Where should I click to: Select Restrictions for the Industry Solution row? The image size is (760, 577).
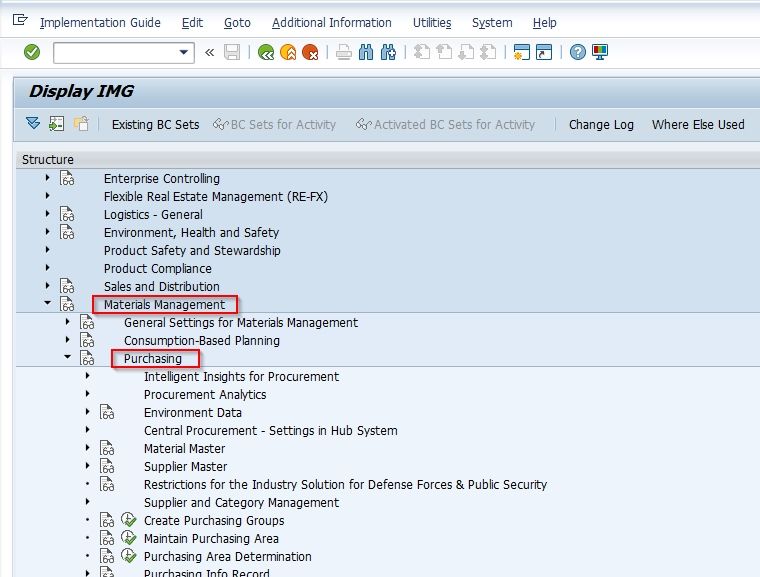[x=345, y=484]
